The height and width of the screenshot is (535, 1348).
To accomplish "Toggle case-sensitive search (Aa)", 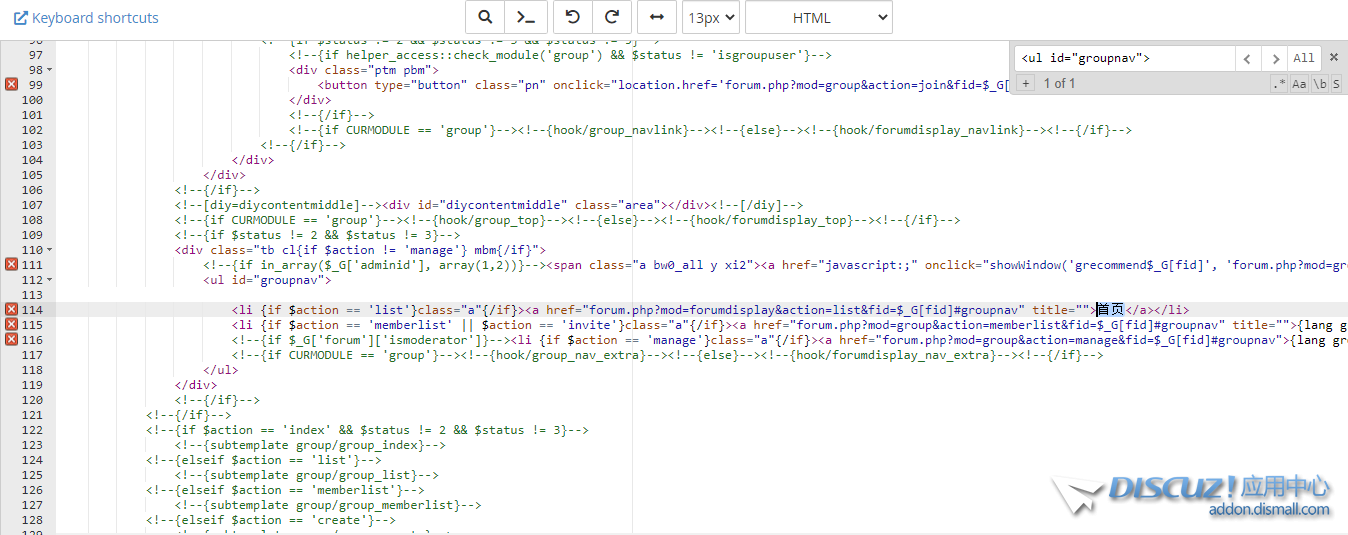I will [1299, 84].
